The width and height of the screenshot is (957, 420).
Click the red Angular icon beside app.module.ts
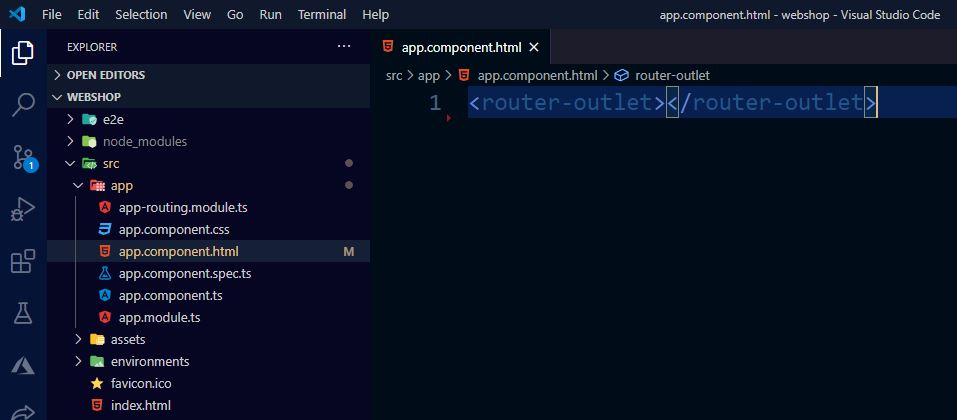click(x=105, y=317)
